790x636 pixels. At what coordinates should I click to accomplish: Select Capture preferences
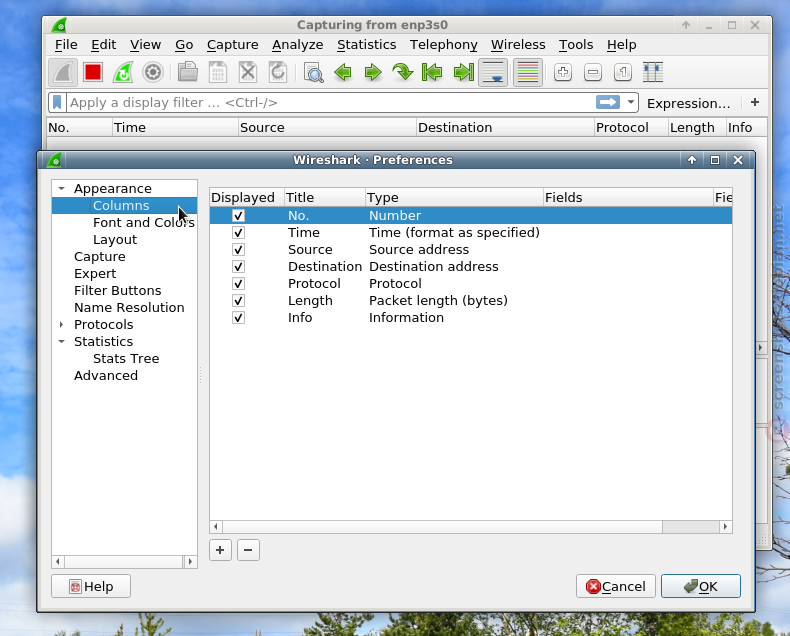point(100,257)
